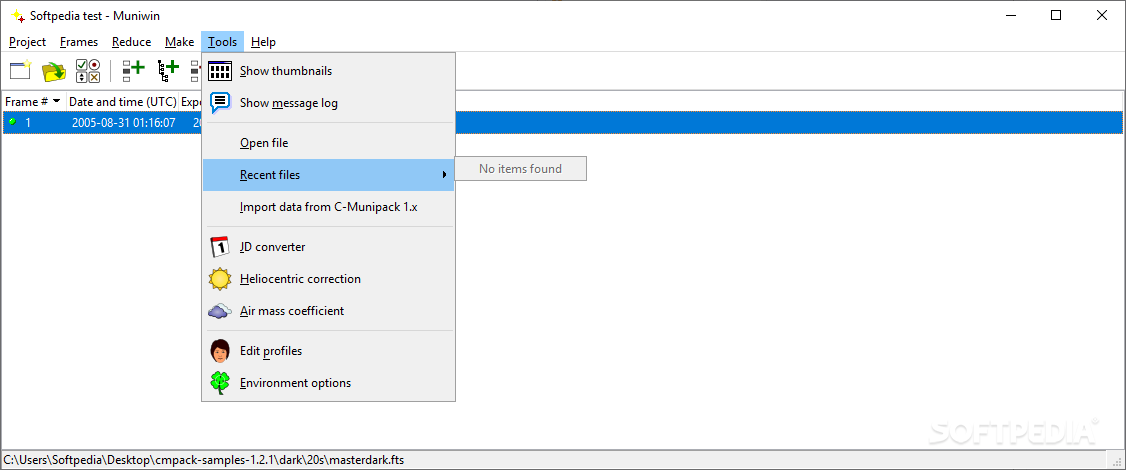Select Air mass coefficient menu entry

pos(328,311)
